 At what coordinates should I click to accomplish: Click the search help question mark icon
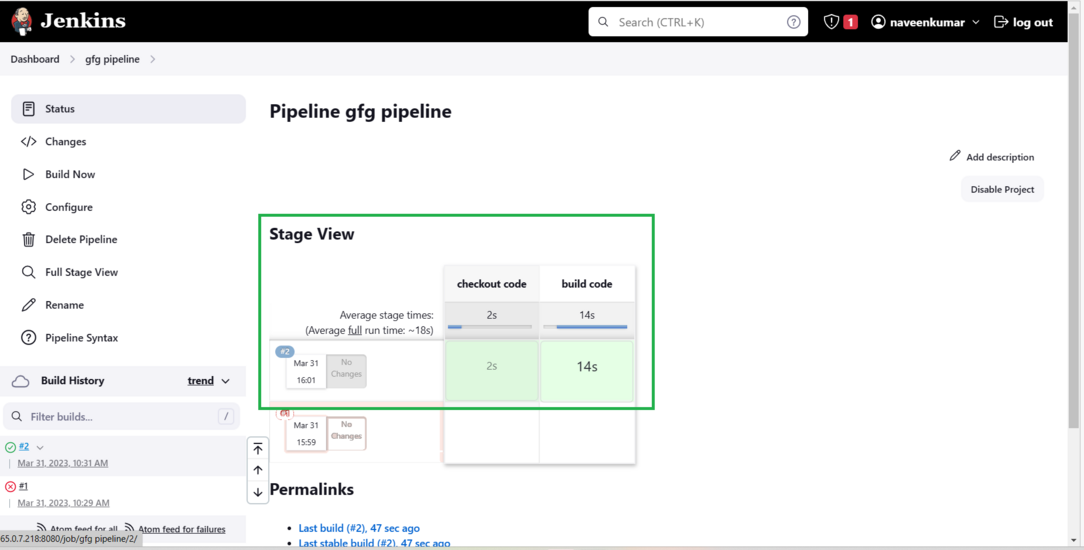click(x=793, y=22)
